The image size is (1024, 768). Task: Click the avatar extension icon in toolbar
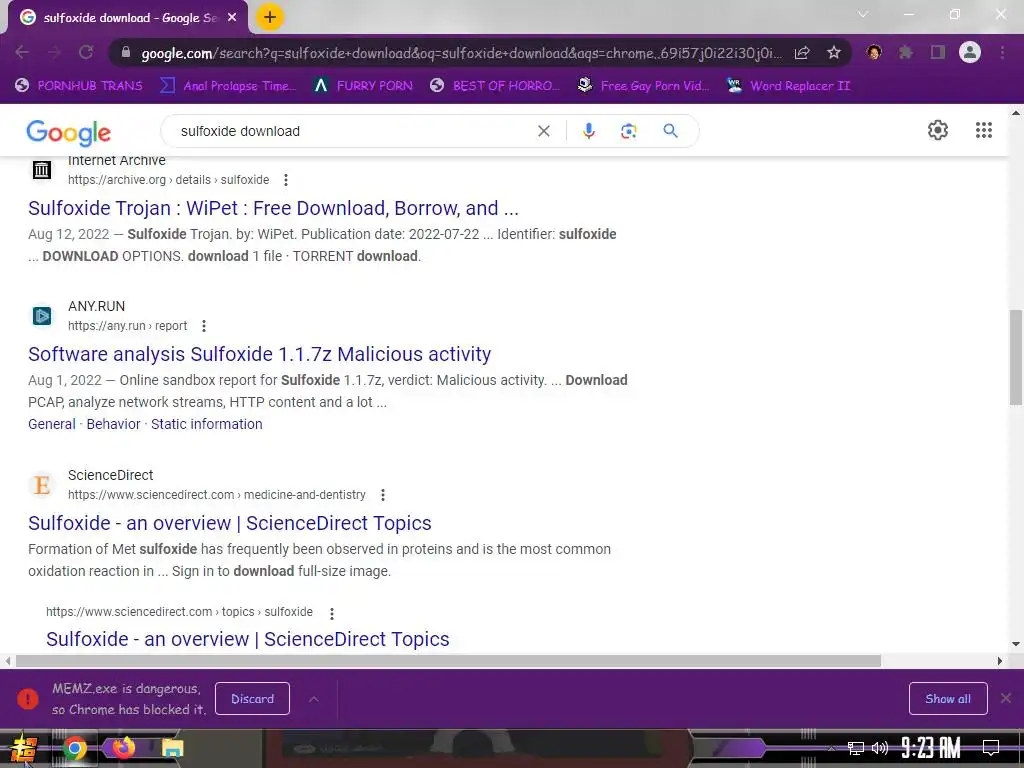coord(874,52)
